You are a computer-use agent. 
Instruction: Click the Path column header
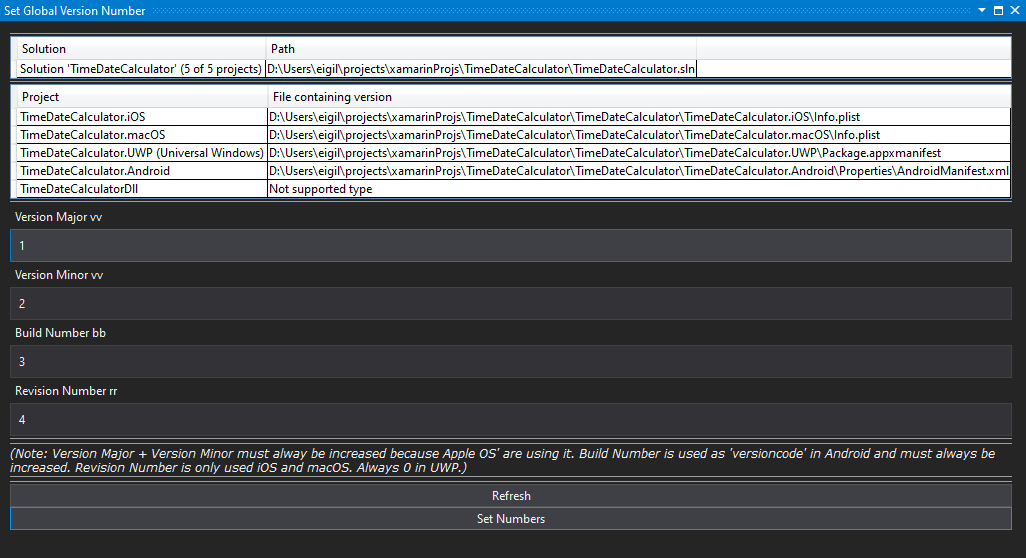(480, 49)
